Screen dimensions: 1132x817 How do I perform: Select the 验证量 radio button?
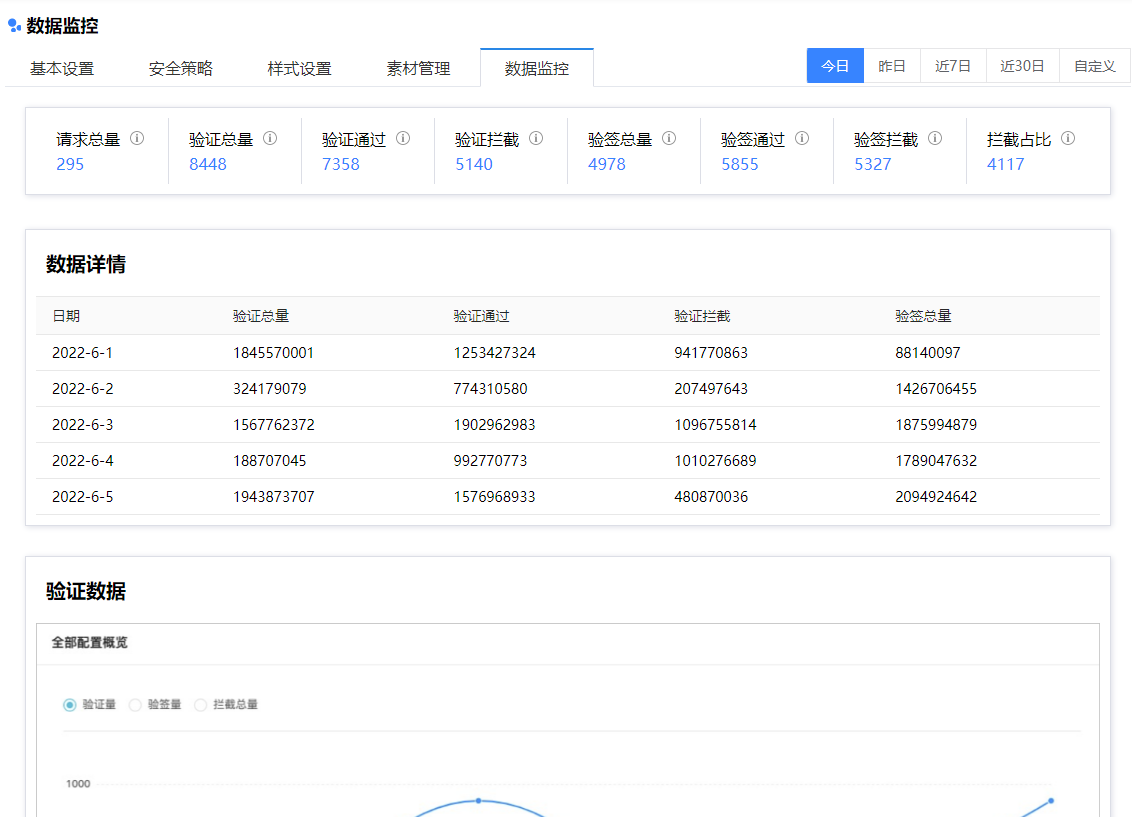pyautogui.click(x=70, y=705)
